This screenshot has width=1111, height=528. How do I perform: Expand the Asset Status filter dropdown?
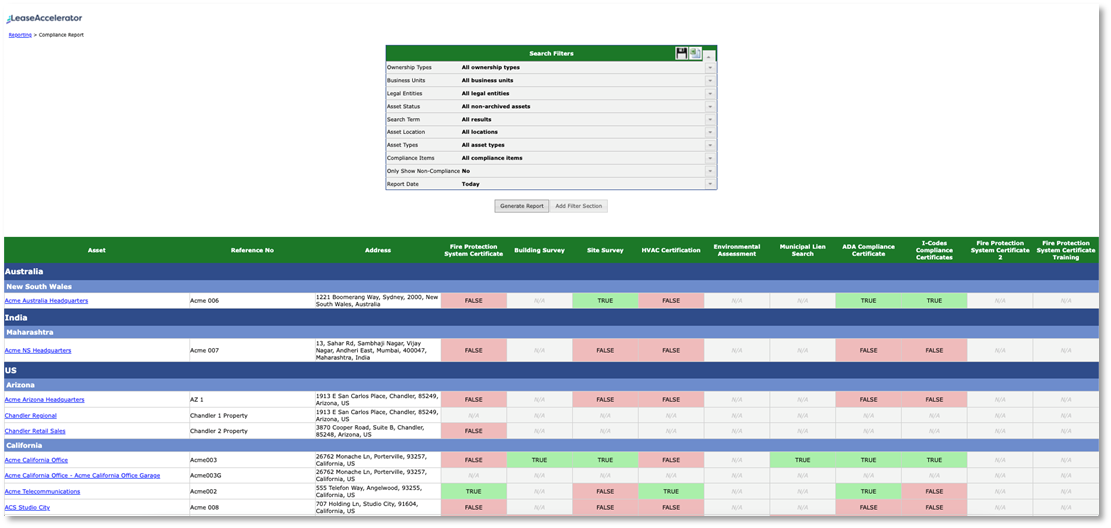(x=710, y=106)
